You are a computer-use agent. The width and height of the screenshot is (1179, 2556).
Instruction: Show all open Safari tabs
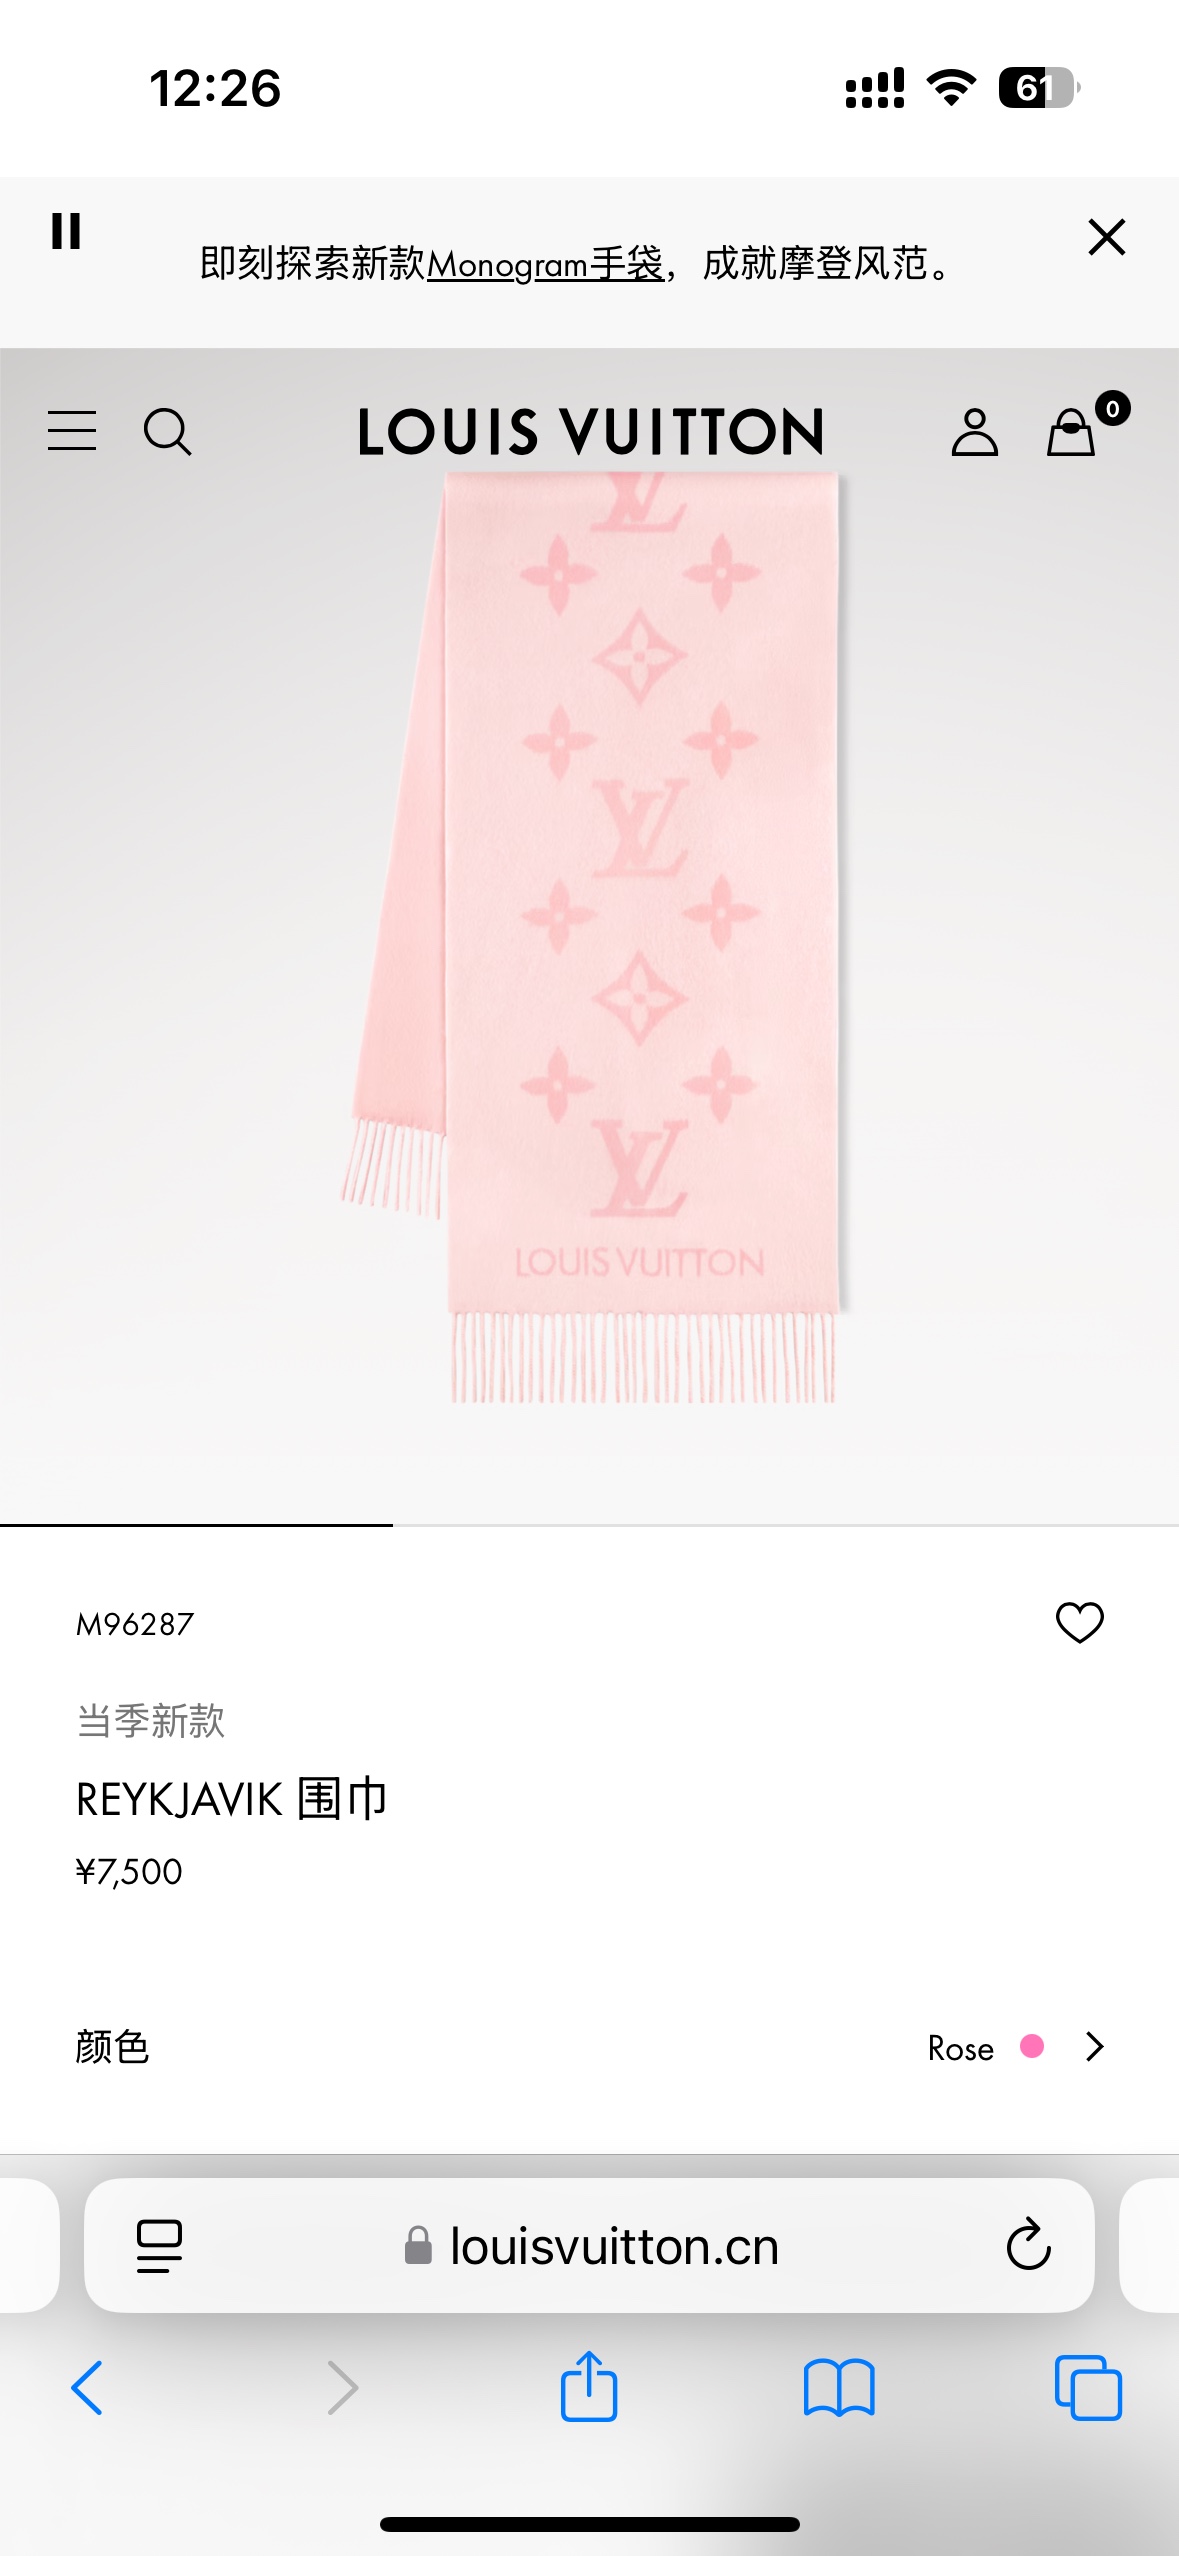coord(1088,2388)
